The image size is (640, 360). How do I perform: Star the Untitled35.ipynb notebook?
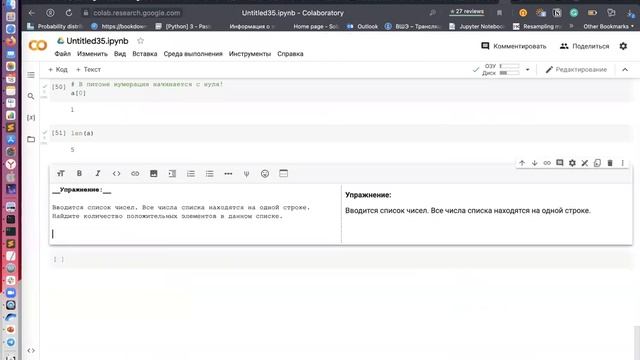(x=140, y=41)
